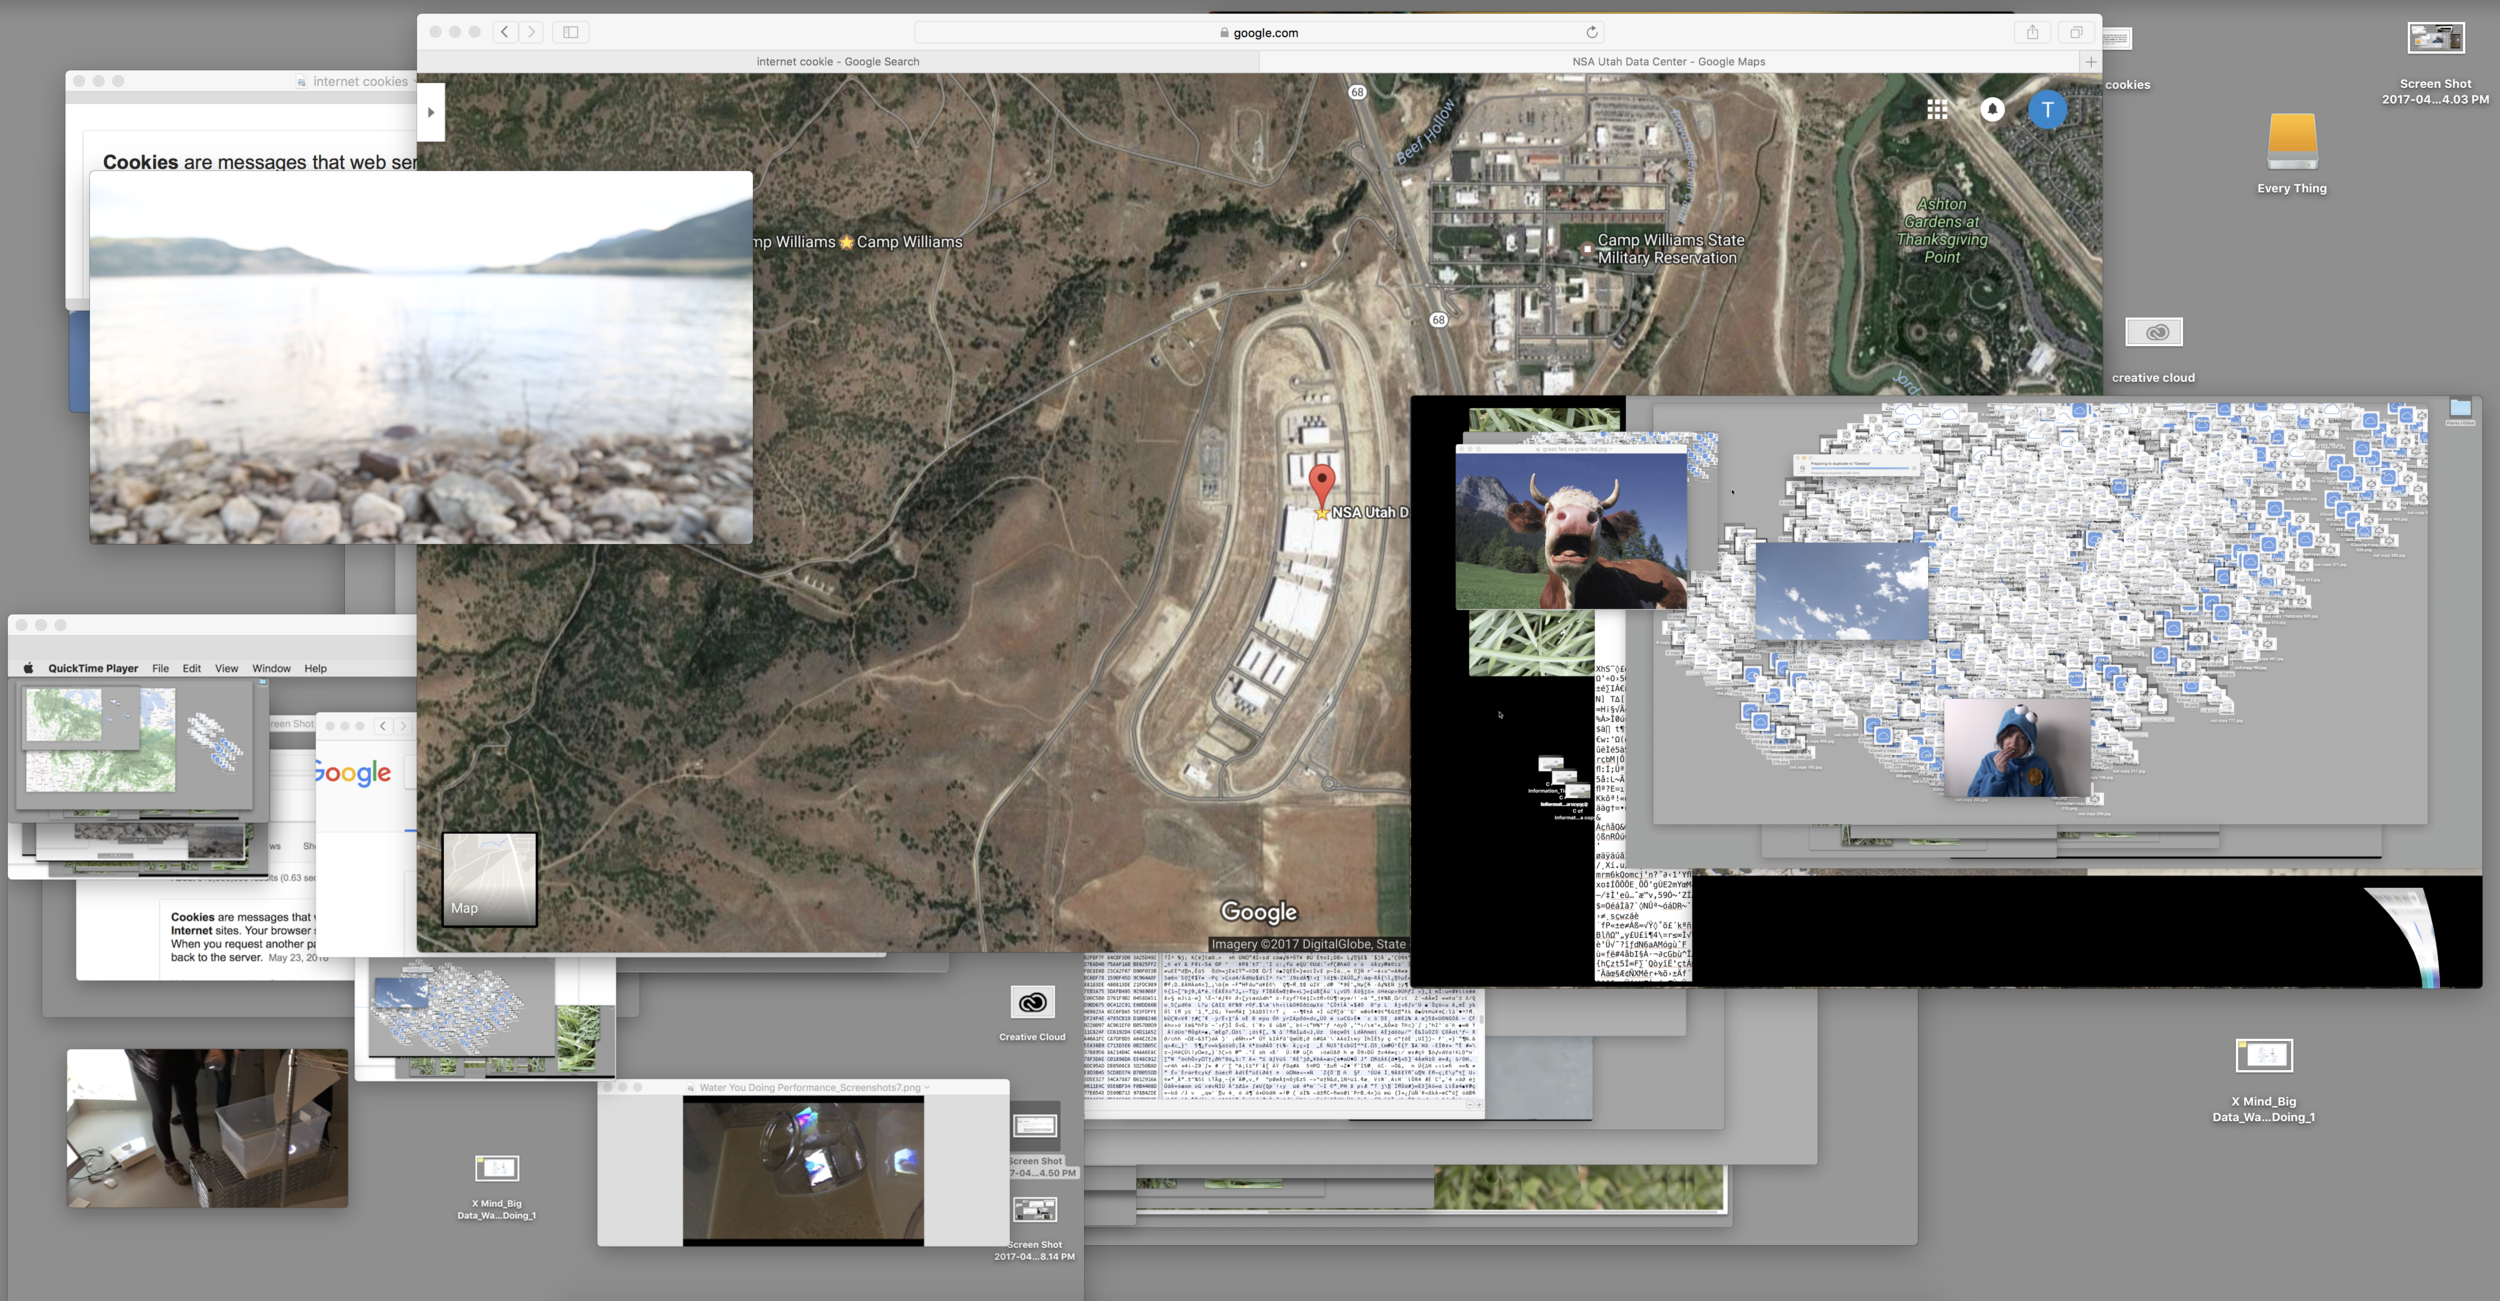Add a new Safari tab with plus

(x=2090, y=62)
